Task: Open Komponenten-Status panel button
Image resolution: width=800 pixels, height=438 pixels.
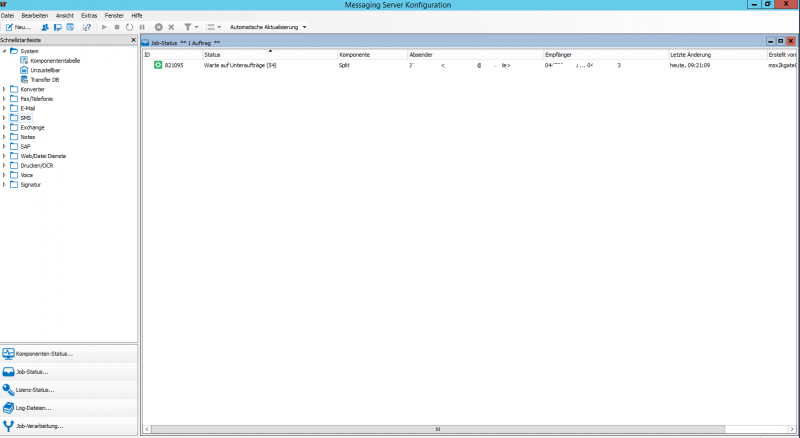Action: [x=68, y=353]
